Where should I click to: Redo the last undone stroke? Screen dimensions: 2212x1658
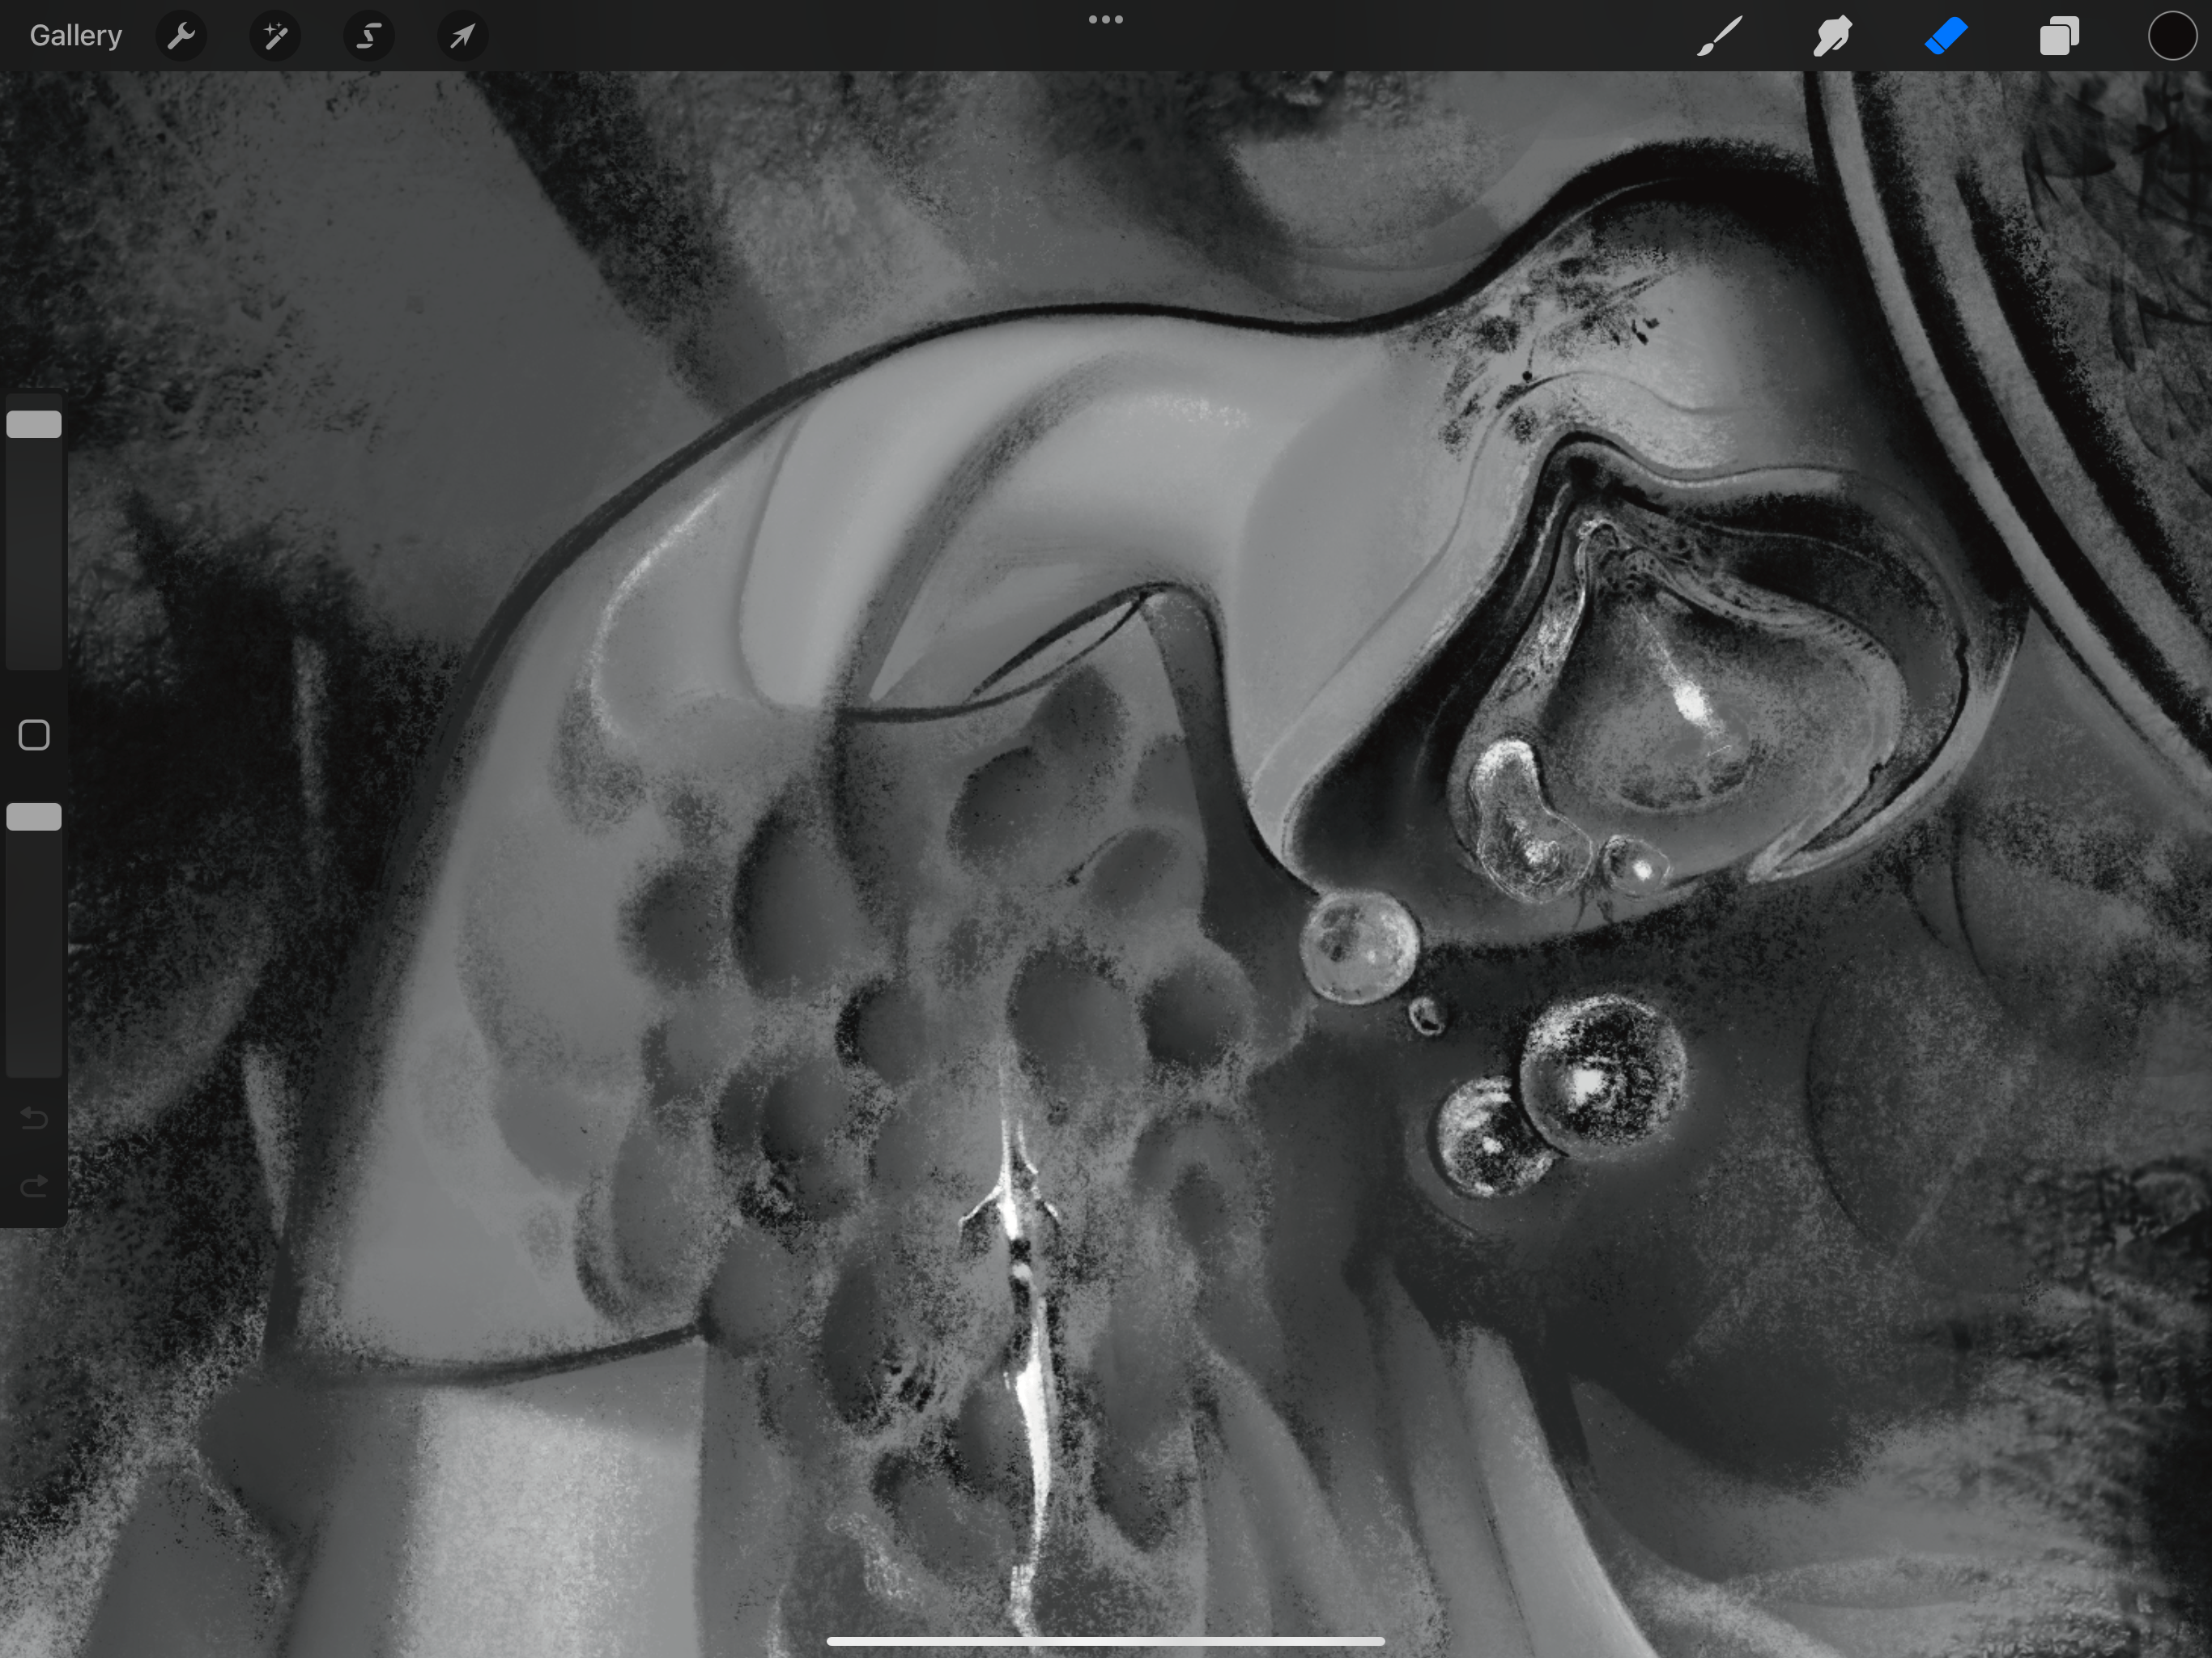click(x=34, y=1187)
